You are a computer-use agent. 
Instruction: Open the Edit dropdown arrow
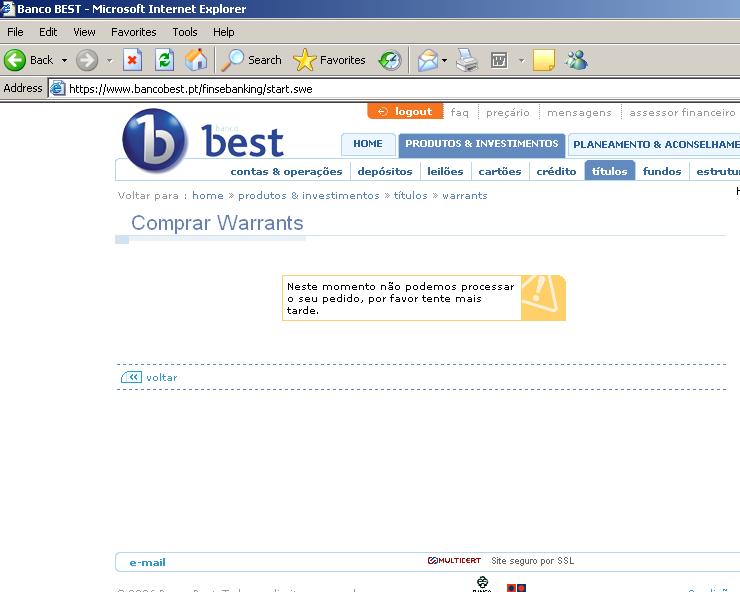point(521,60)
